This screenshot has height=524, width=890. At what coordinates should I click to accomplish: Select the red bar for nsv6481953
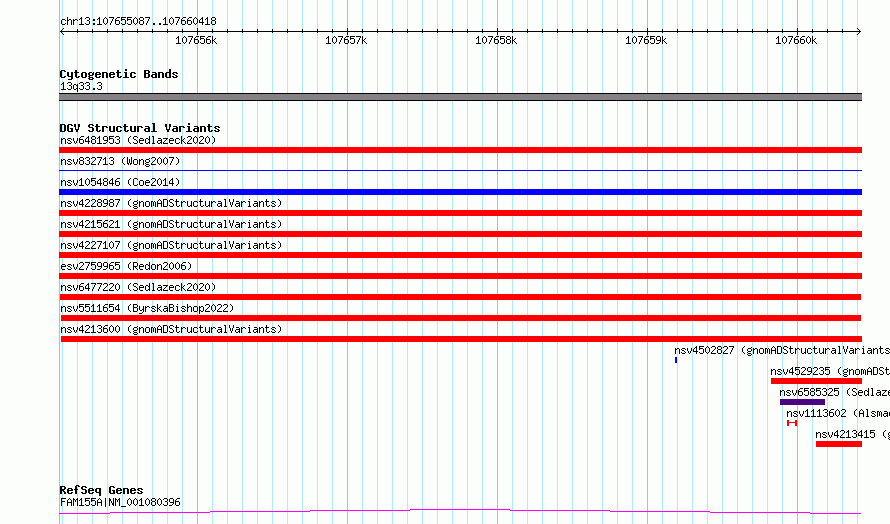(460, 150)
